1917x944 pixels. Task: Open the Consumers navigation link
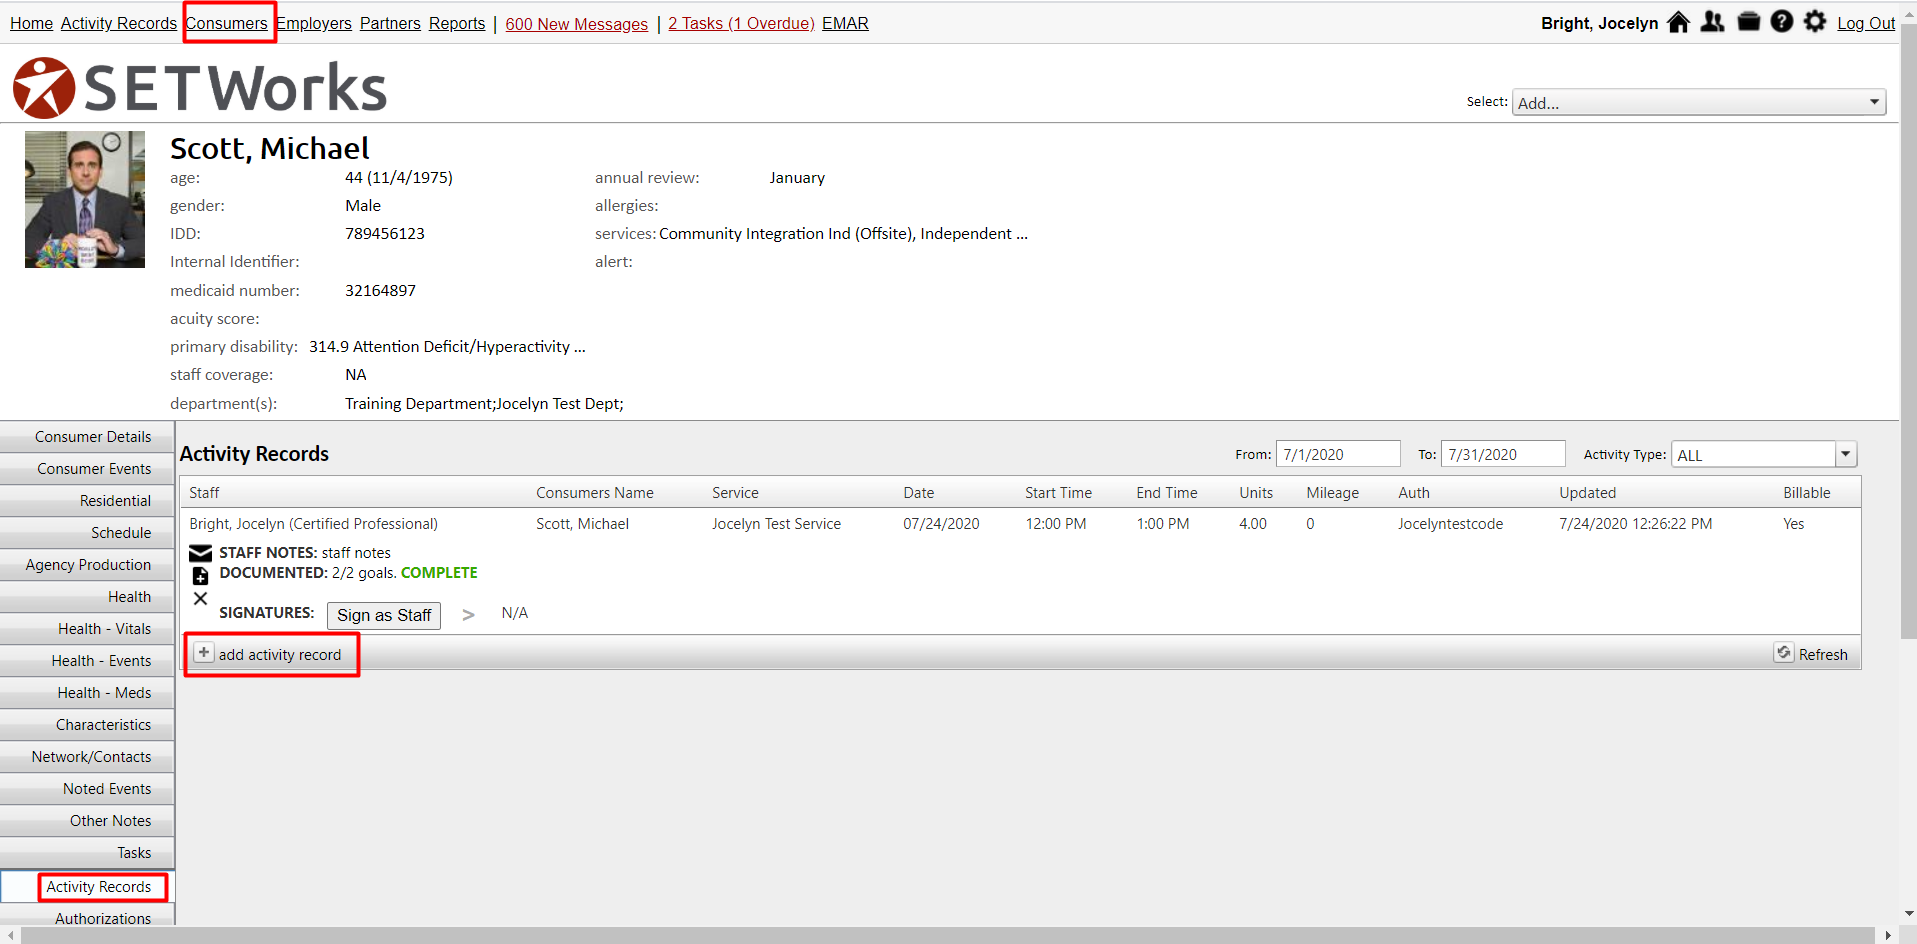pyautogui.click(x=227, y=23)
